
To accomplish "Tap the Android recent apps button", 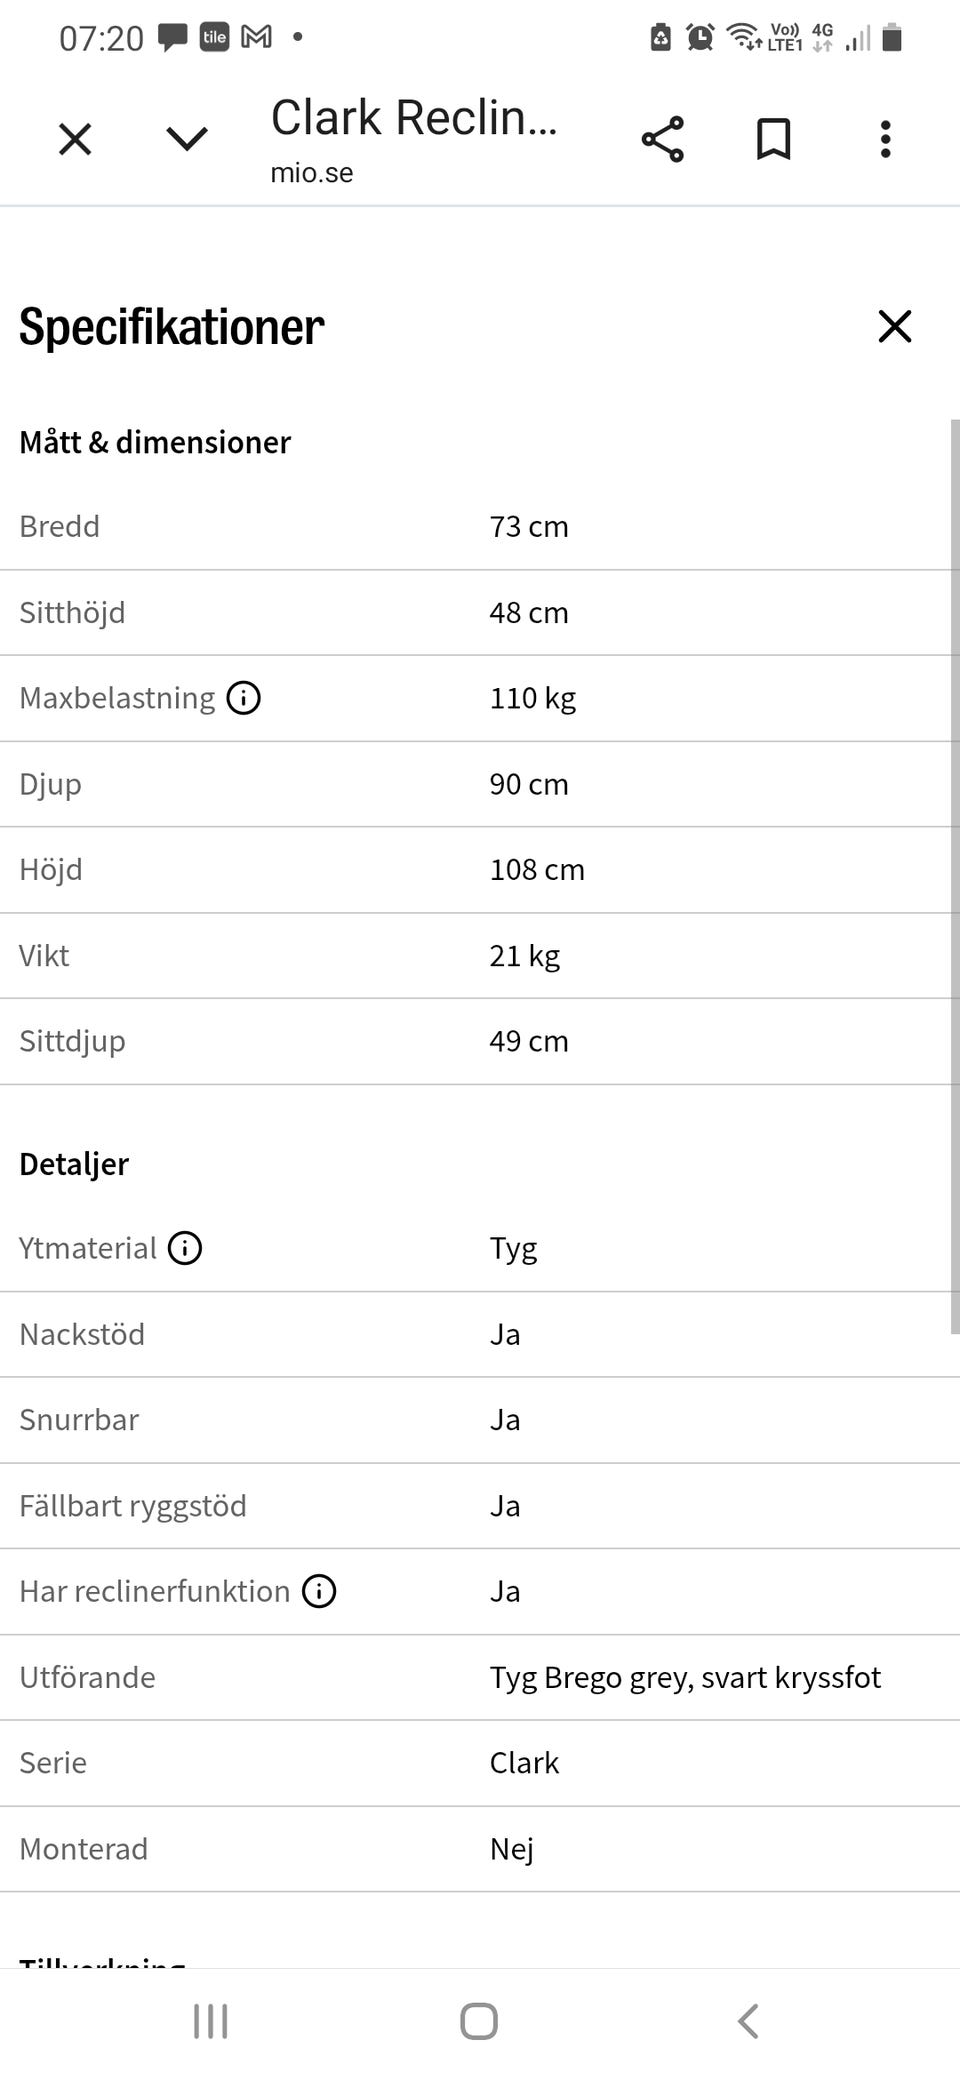I will (211, 2021).
